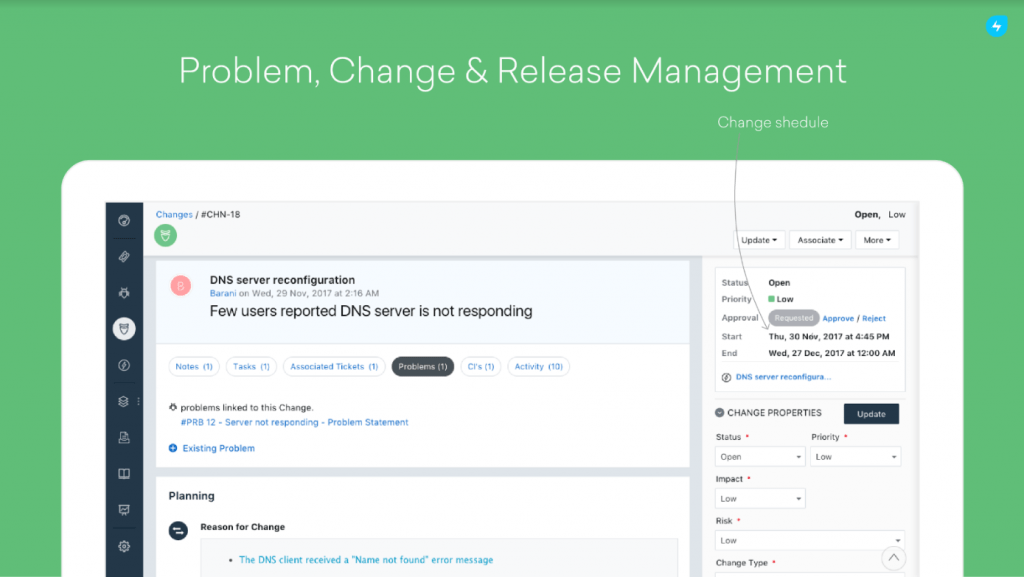1024x577 pixels.
Task: Click the scroll-to-top arrow button
Action: (x=894, y=558)
